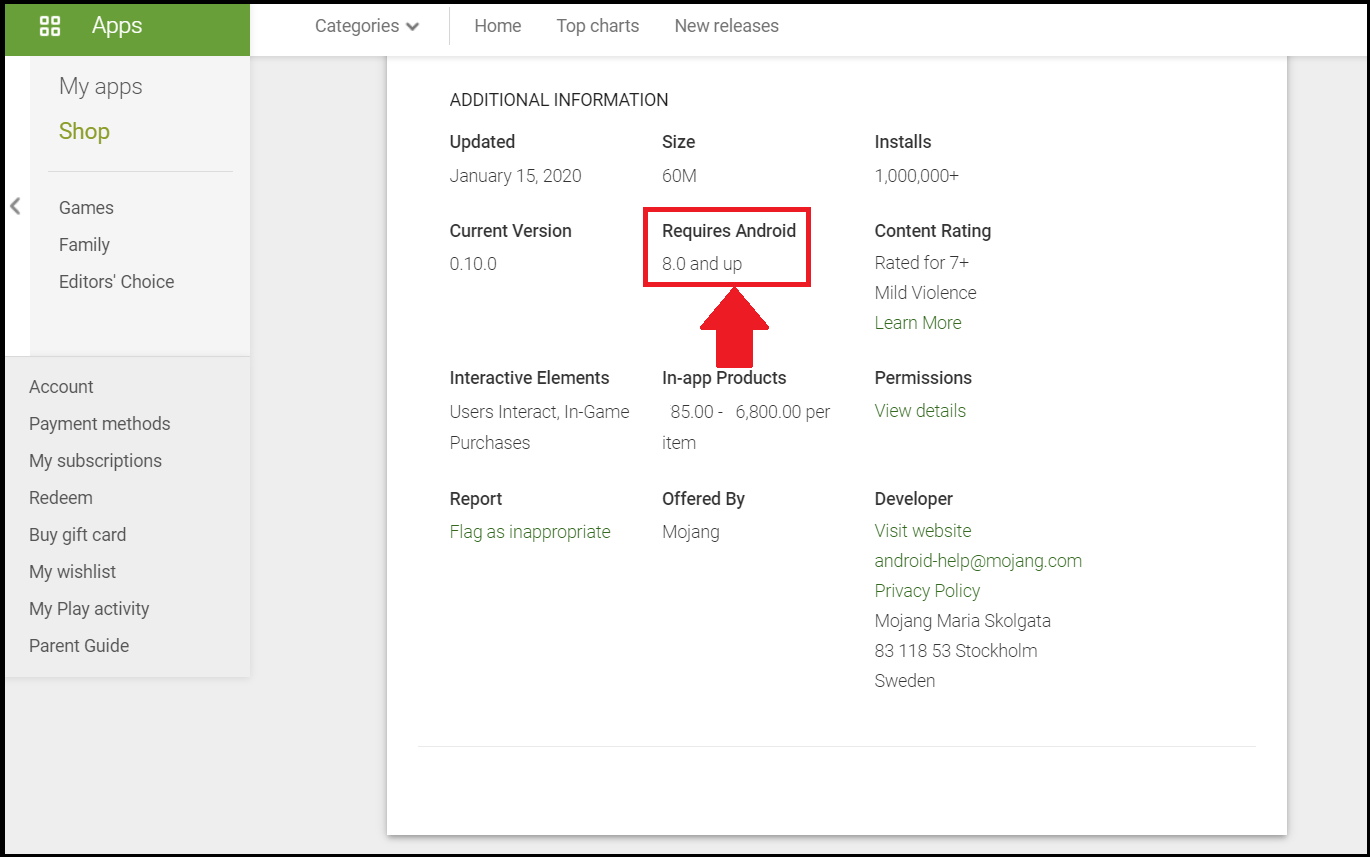Click the '0.10.0' current version value
1370x857 pixels.
click(x=473, y=264)
